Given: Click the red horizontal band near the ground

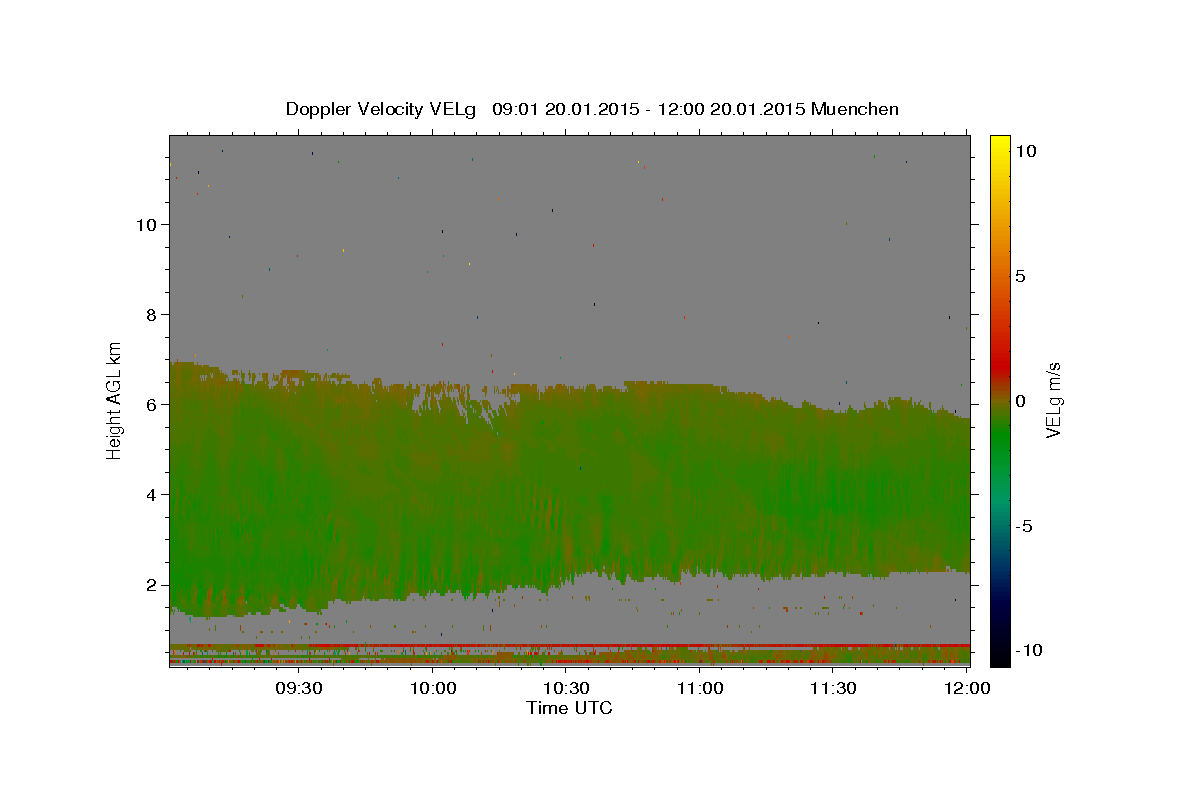Looking at the screenshot, I should (569, 645).
